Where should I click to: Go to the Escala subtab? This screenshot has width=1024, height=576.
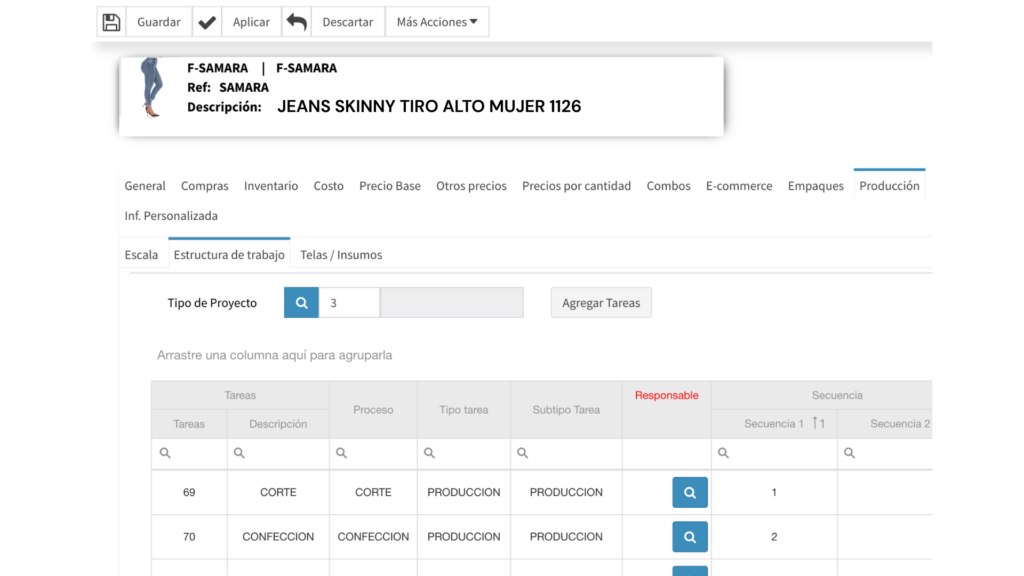[x=141, y=255]
